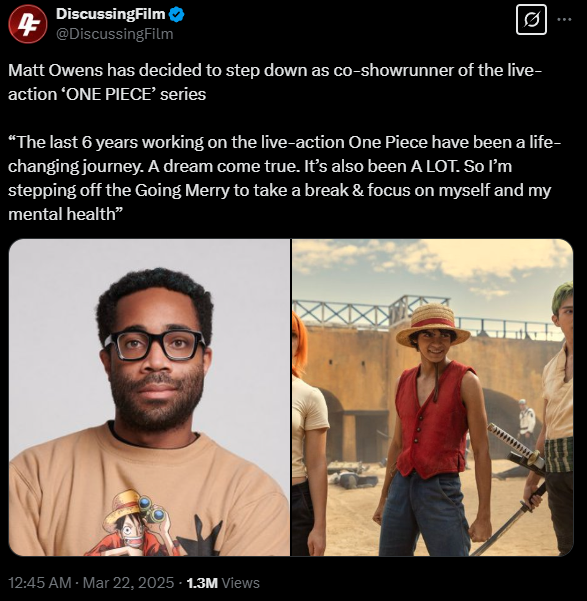Screen dimensions: 587x601
Task: Click the black glasses in the portrait
Action: (155, 344)
